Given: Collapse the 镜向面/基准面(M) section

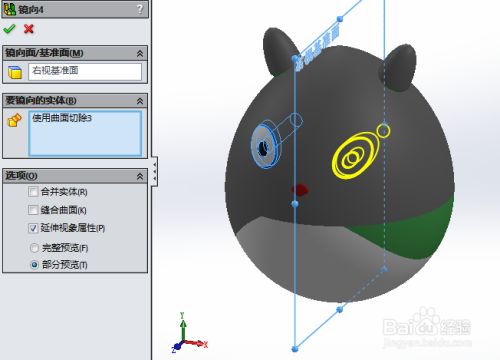Looking at the screenshot, I should (140, 53).
